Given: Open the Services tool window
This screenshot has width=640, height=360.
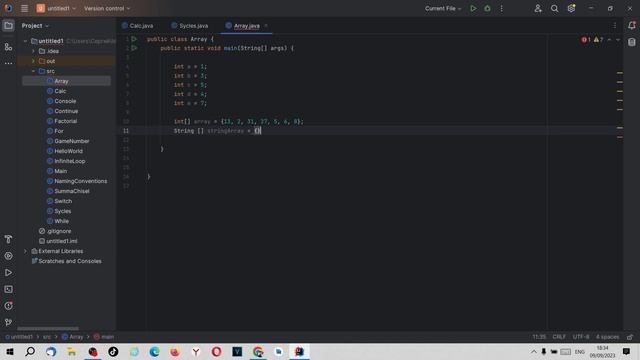Looking at the screenshot, I should (x=8, y=256).
